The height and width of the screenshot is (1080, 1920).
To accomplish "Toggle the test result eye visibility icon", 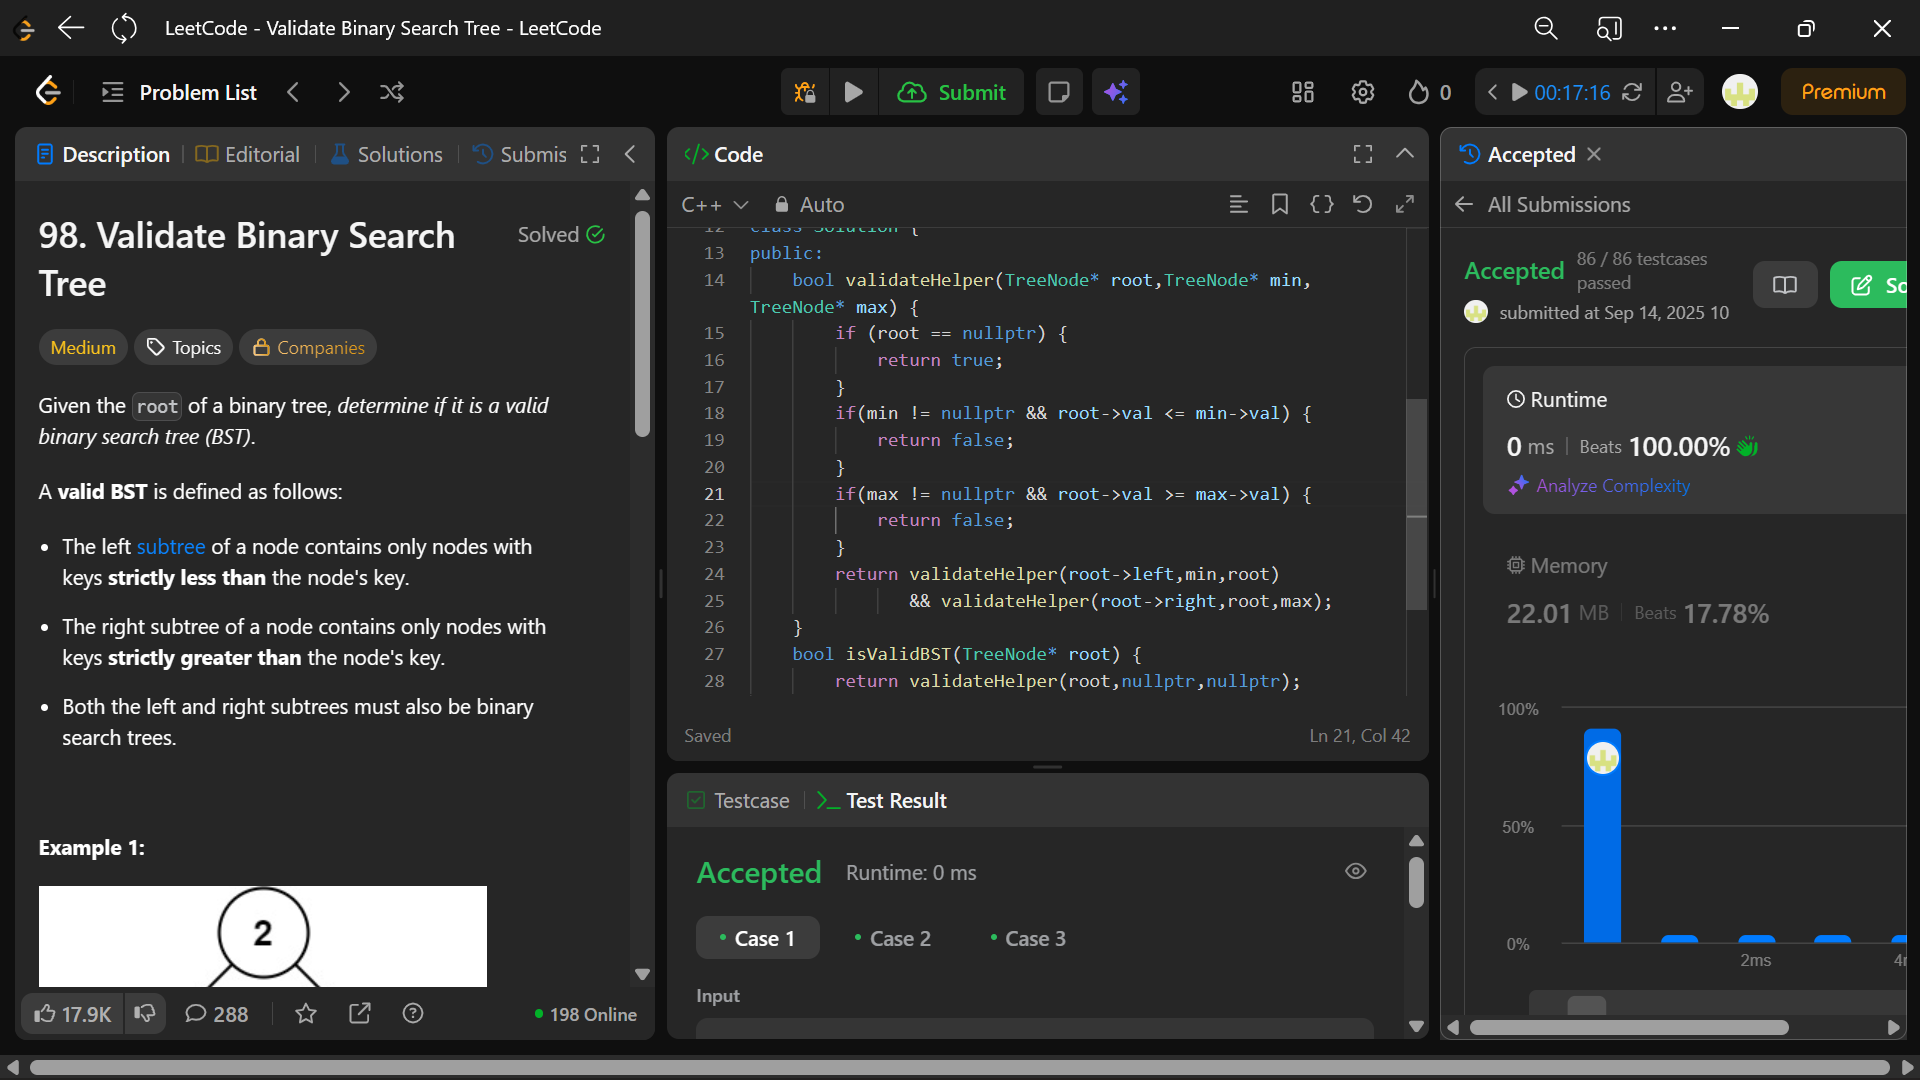I will 1355,871.
